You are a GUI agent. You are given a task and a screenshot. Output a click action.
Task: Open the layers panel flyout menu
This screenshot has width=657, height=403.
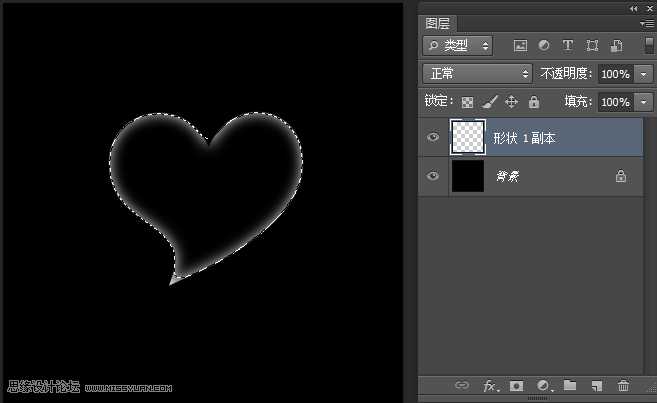[647, 23]
